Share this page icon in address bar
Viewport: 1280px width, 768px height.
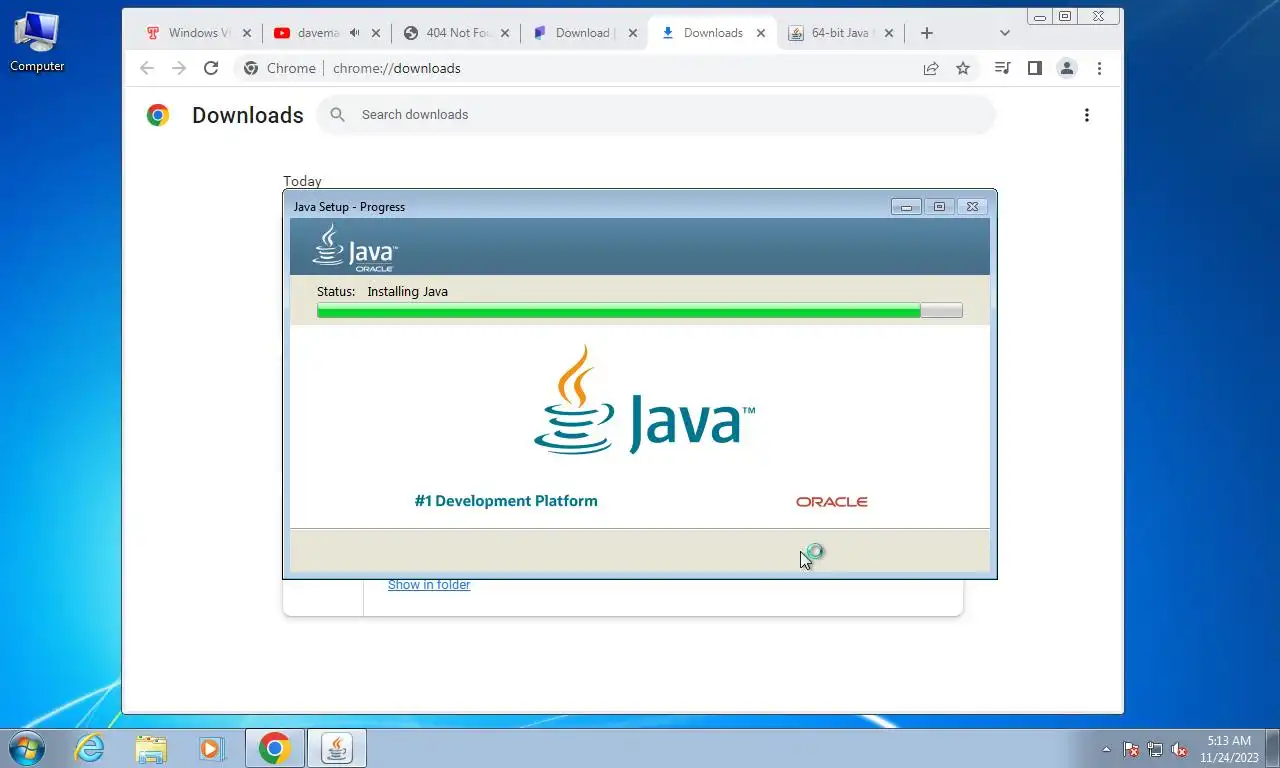pos(931,68)
